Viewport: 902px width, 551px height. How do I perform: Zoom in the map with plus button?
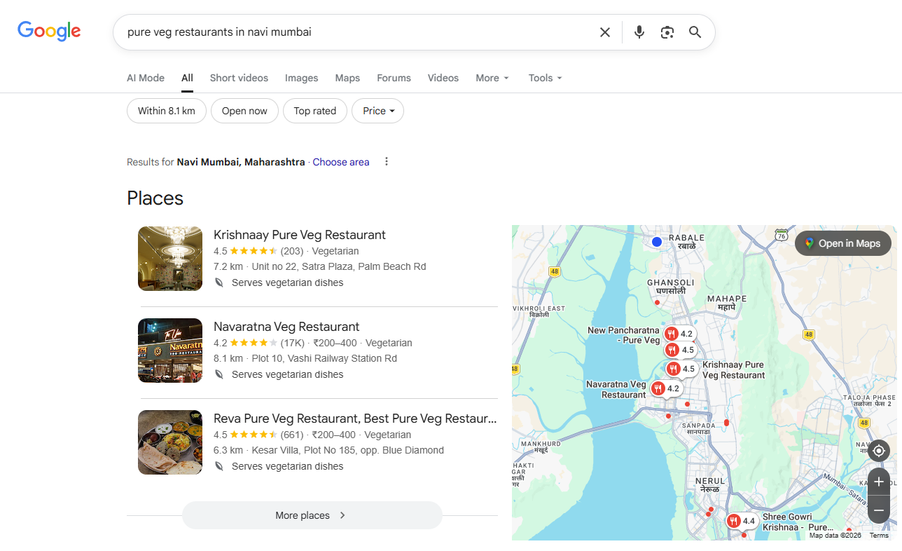(x=878, y=482)
